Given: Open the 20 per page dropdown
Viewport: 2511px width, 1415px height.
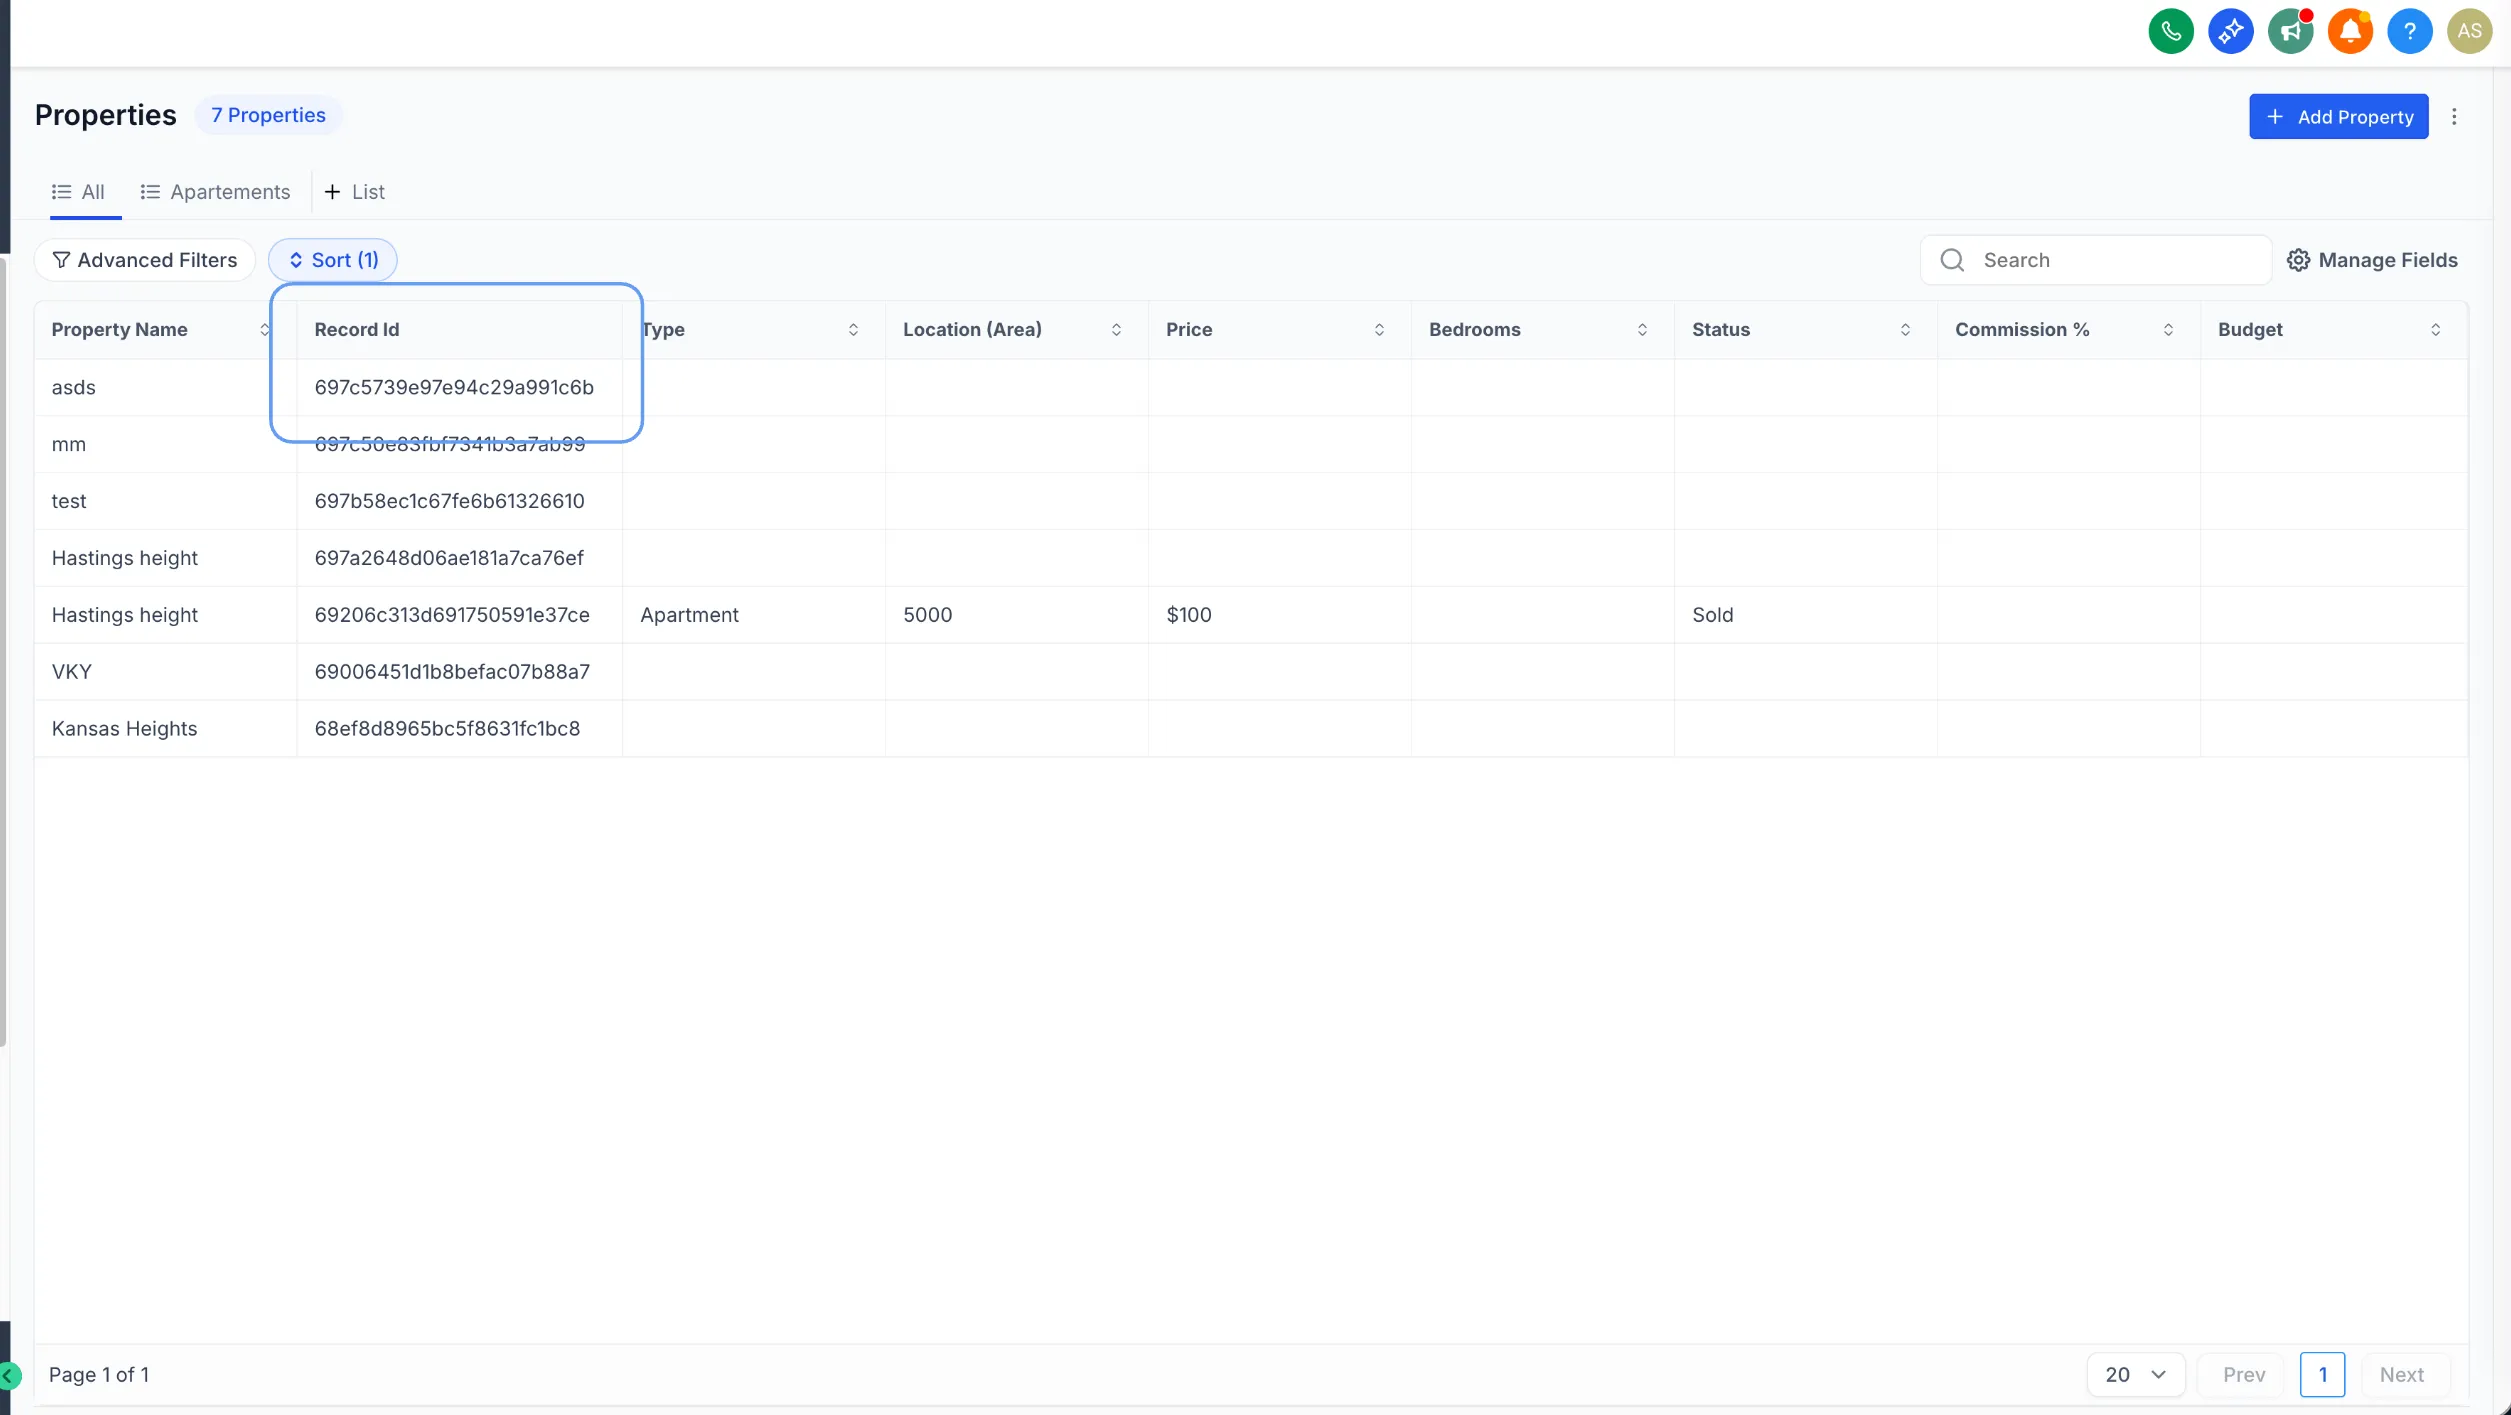Looking at the screenshot, I should pyautogui.click(x=2135, y=1374).
